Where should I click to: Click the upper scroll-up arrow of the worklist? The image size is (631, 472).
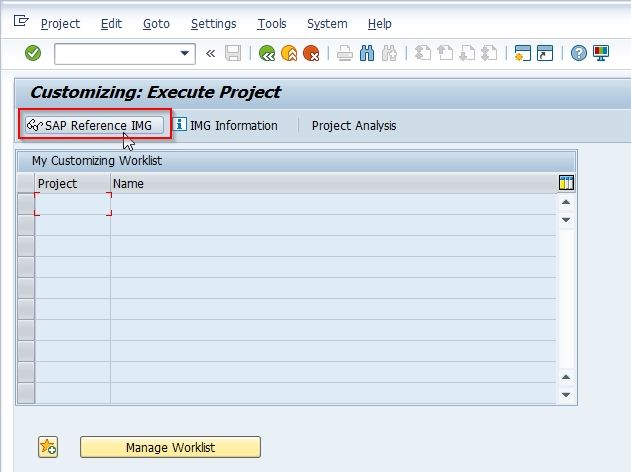coord(566,202)
